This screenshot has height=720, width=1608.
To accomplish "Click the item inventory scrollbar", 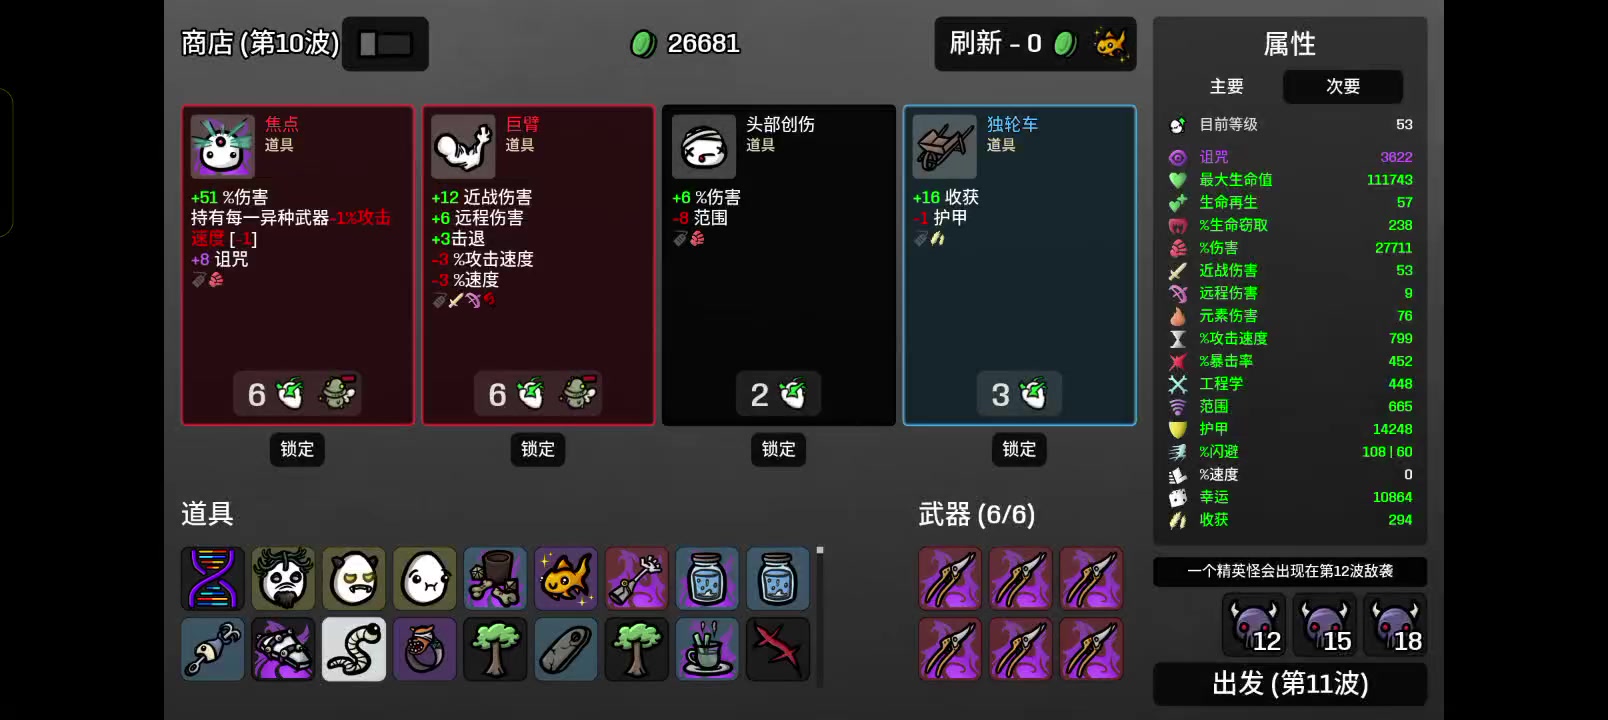I will pos(820,615).
